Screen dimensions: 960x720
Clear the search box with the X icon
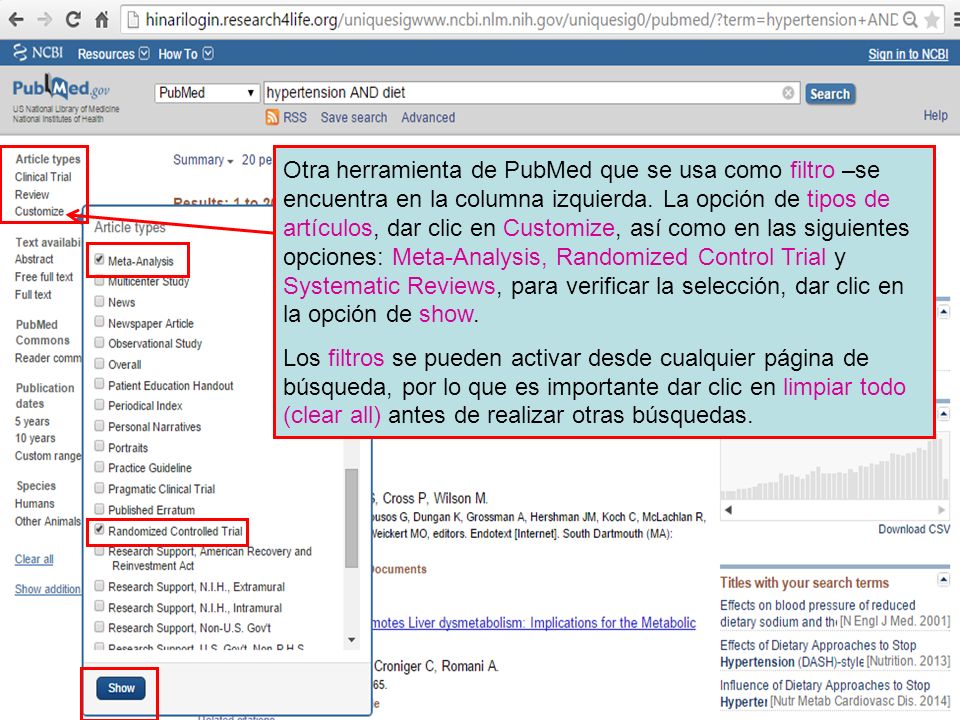tap(789, 92)
